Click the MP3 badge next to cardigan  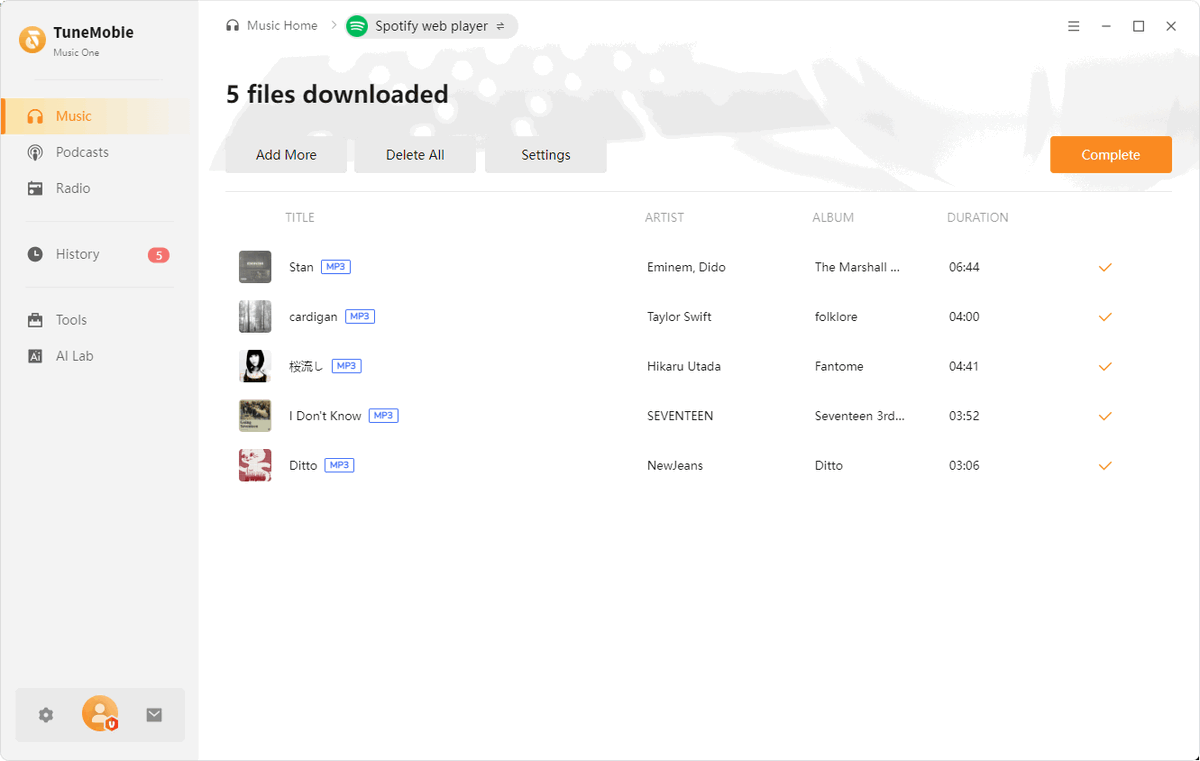tap(360, 316)
